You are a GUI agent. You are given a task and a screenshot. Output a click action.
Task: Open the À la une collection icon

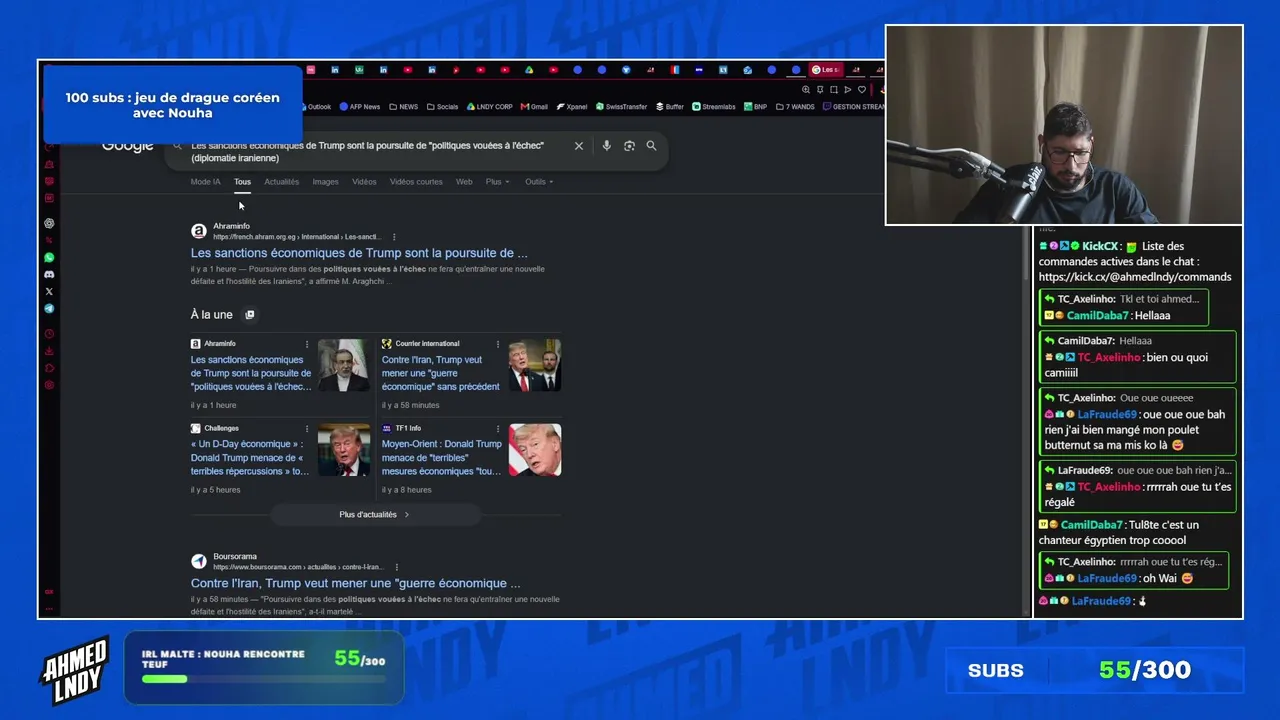click(250, 315)
